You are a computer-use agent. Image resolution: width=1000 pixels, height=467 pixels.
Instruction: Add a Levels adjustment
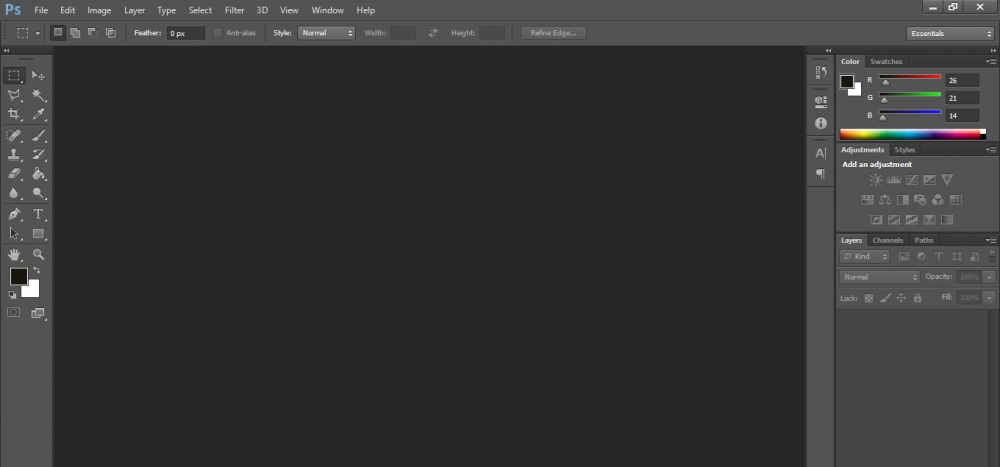(893, 181)
